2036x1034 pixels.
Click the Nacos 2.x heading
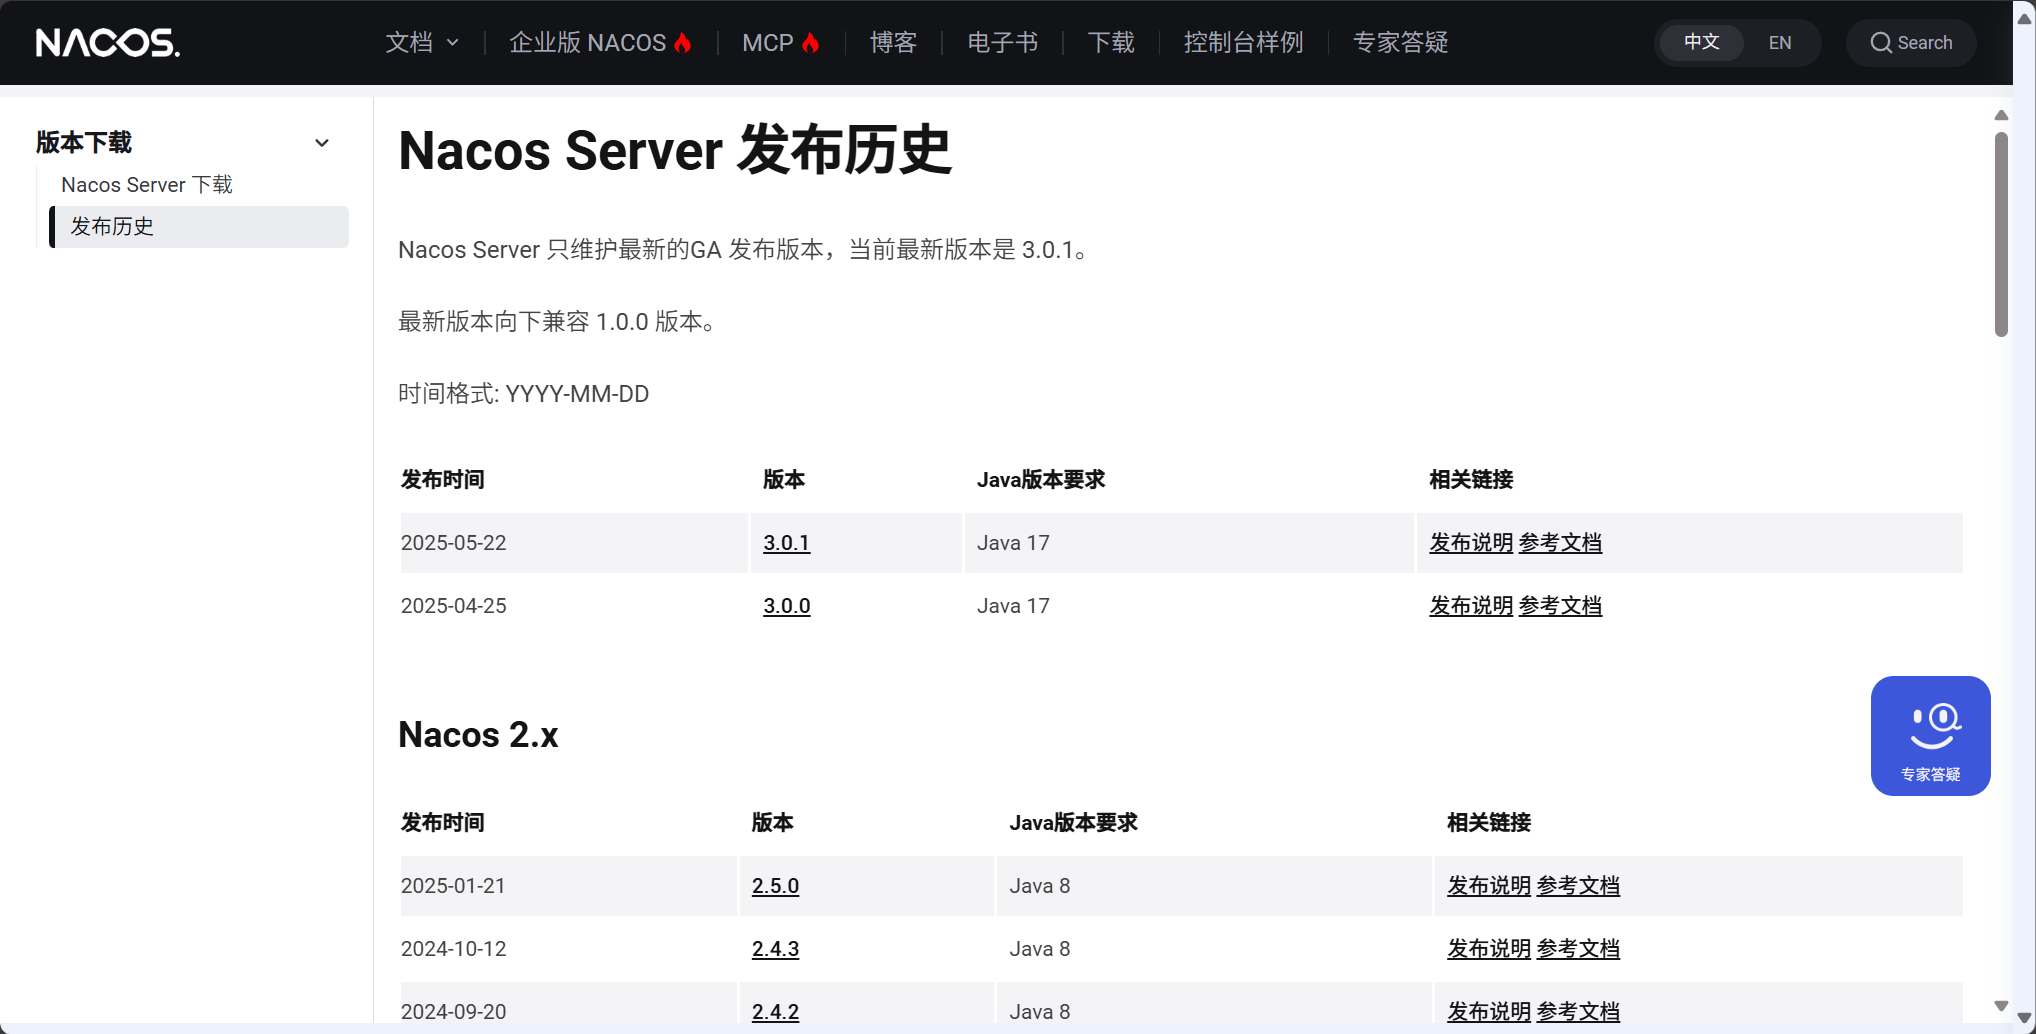[478, 735]
